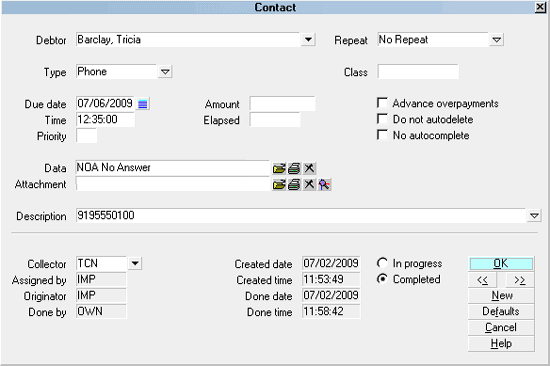Screen dimensions: 550x366
Task: Click the Collector field showing TCN
Action: [x=102, y=263]
